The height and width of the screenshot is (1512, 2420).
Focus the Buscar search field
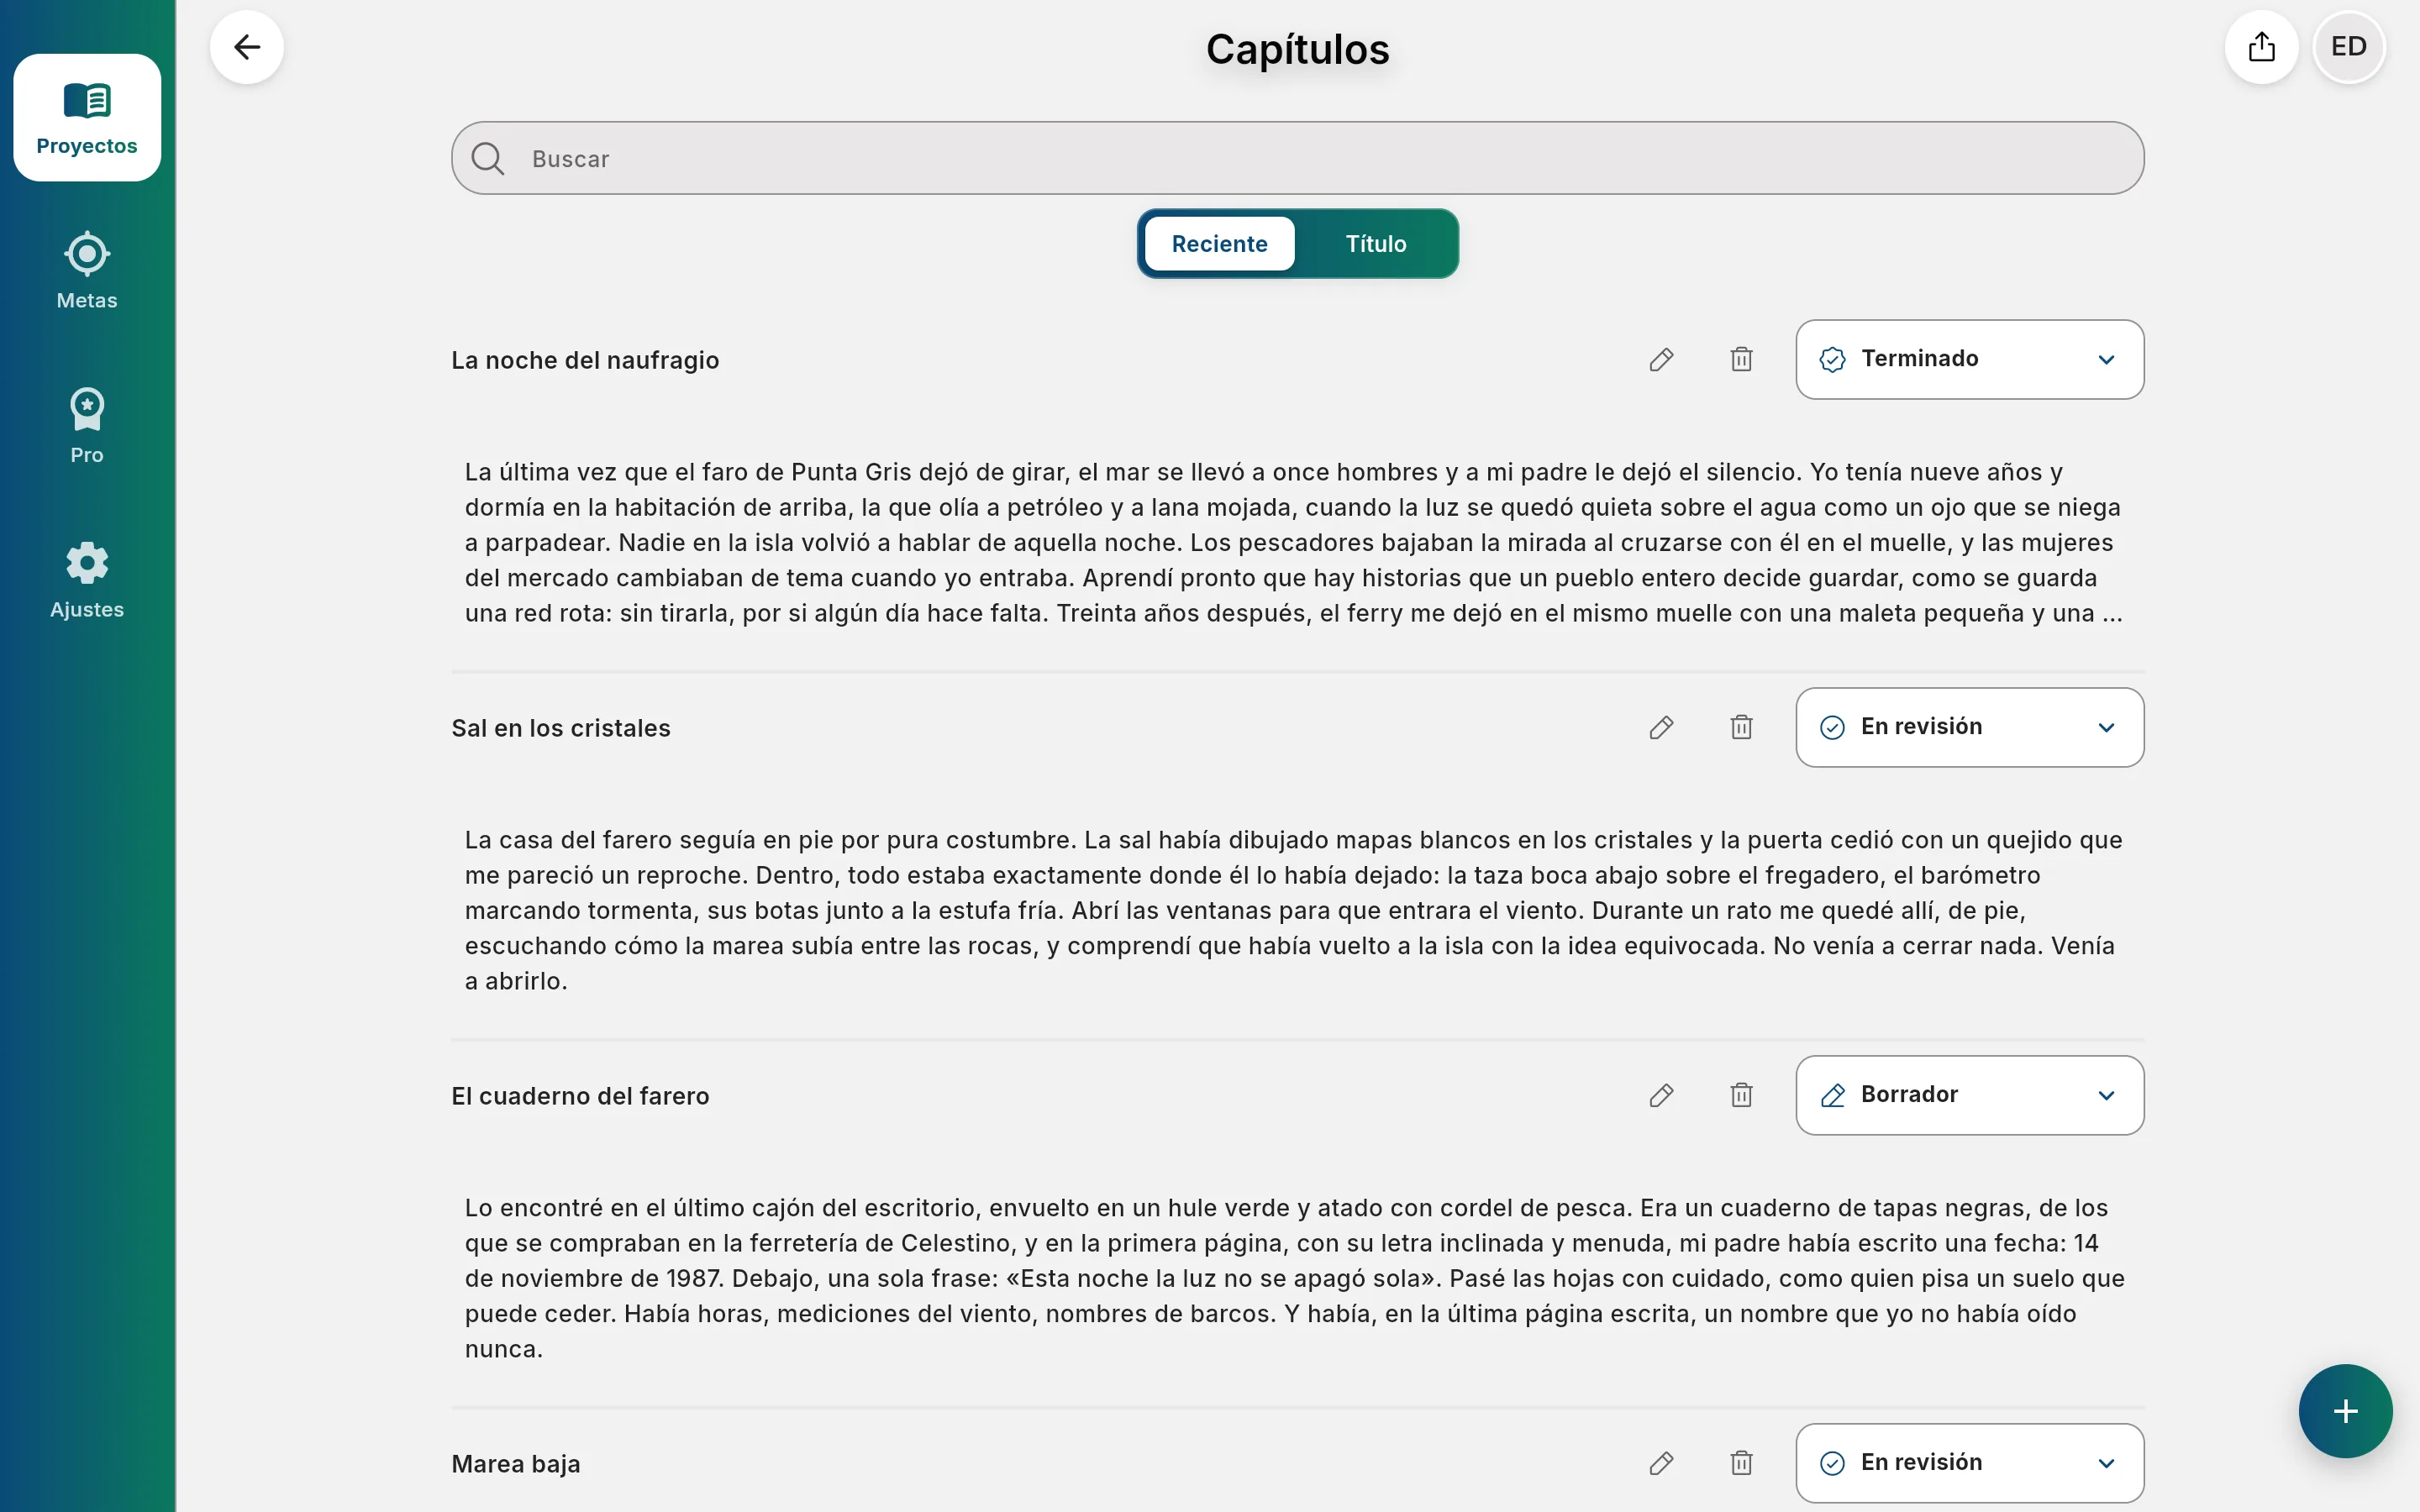(x=1297, y=159)
